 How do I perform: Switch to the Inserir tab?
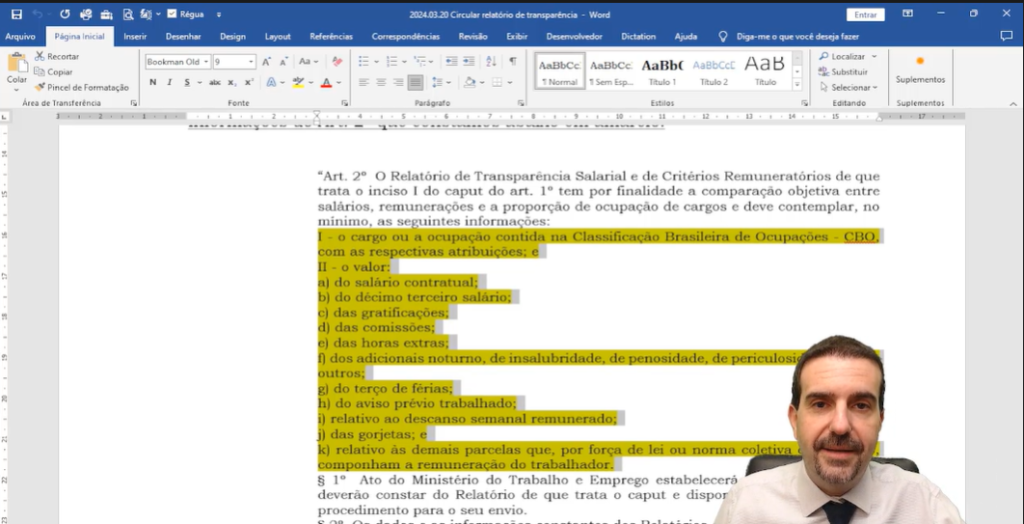135,36
